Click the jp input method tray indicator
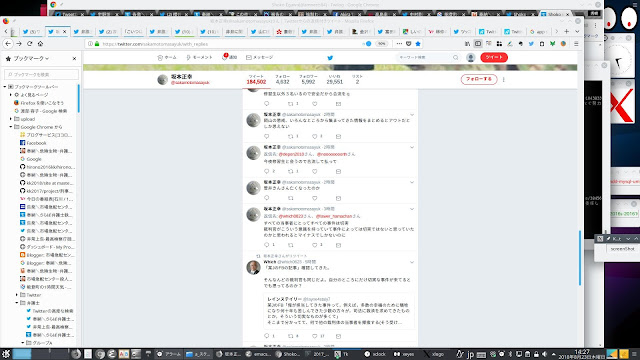 (470, 354)
